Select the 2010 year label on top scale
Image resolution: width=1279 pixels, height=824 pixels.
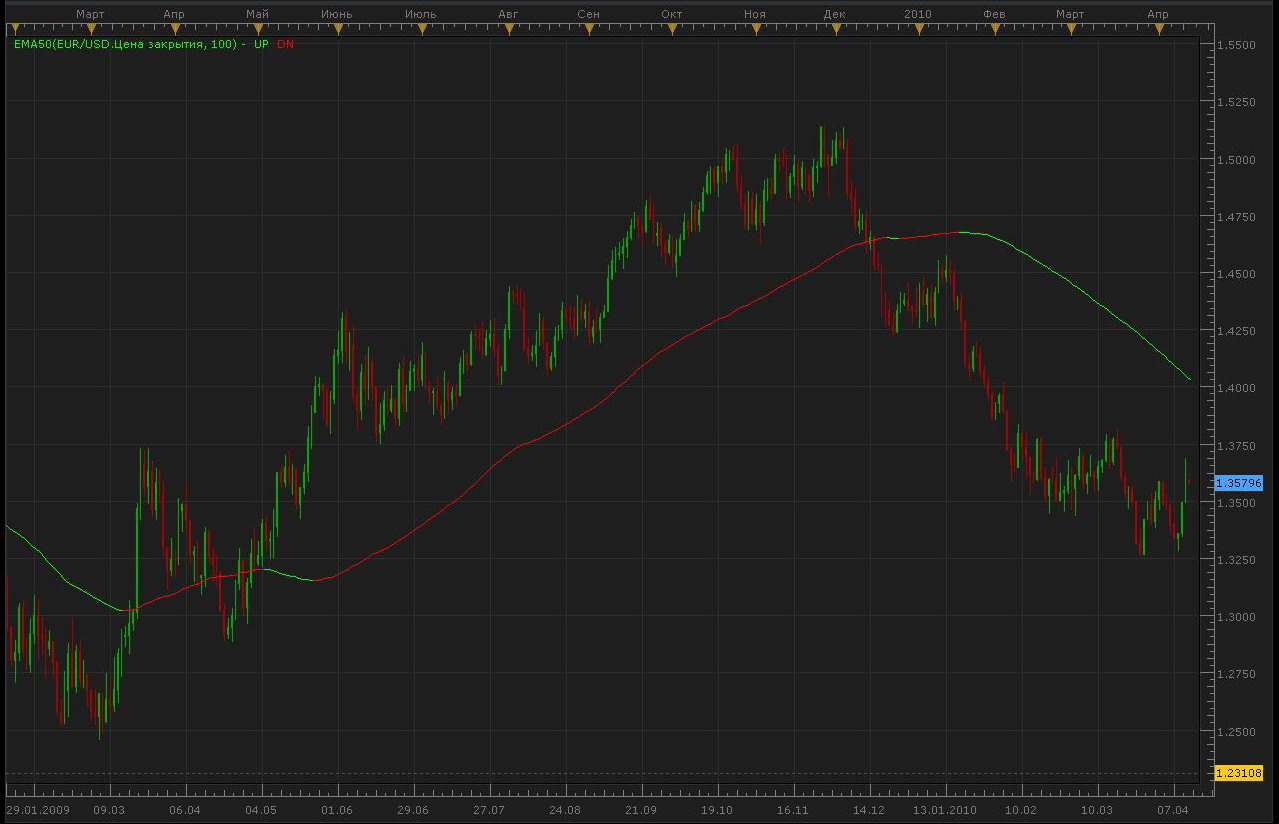point(917,13)
